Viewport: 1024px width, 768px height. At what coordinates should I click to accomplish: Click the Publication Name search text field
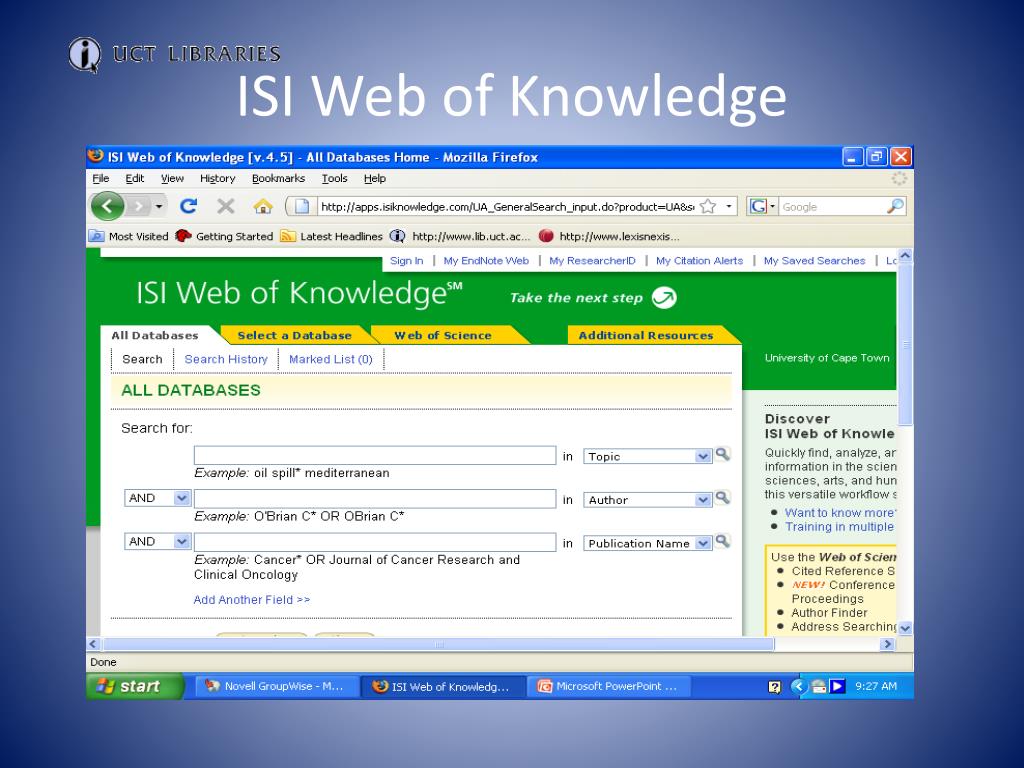pyautogui.click(x=375, y=542)
